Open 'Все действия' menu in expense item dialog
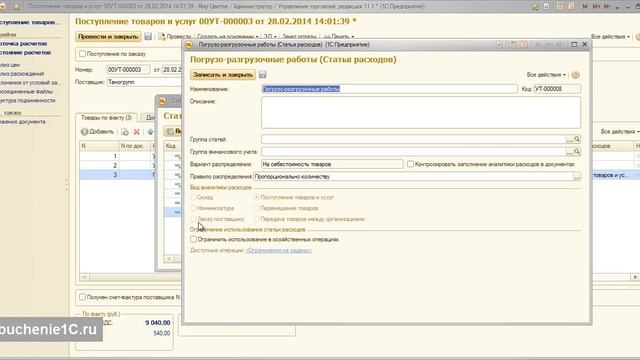Screen dimensions: 640x360 pyautogui.click(x=546, y=75)
